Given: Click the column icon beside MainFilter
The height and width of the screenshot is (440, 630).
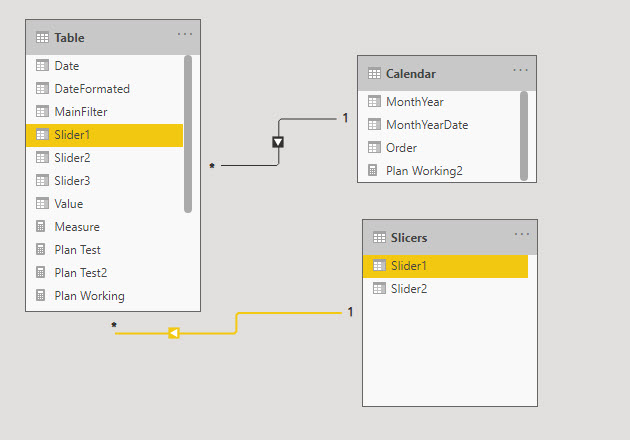Looking at the screenshot, I should pos(42,111).
